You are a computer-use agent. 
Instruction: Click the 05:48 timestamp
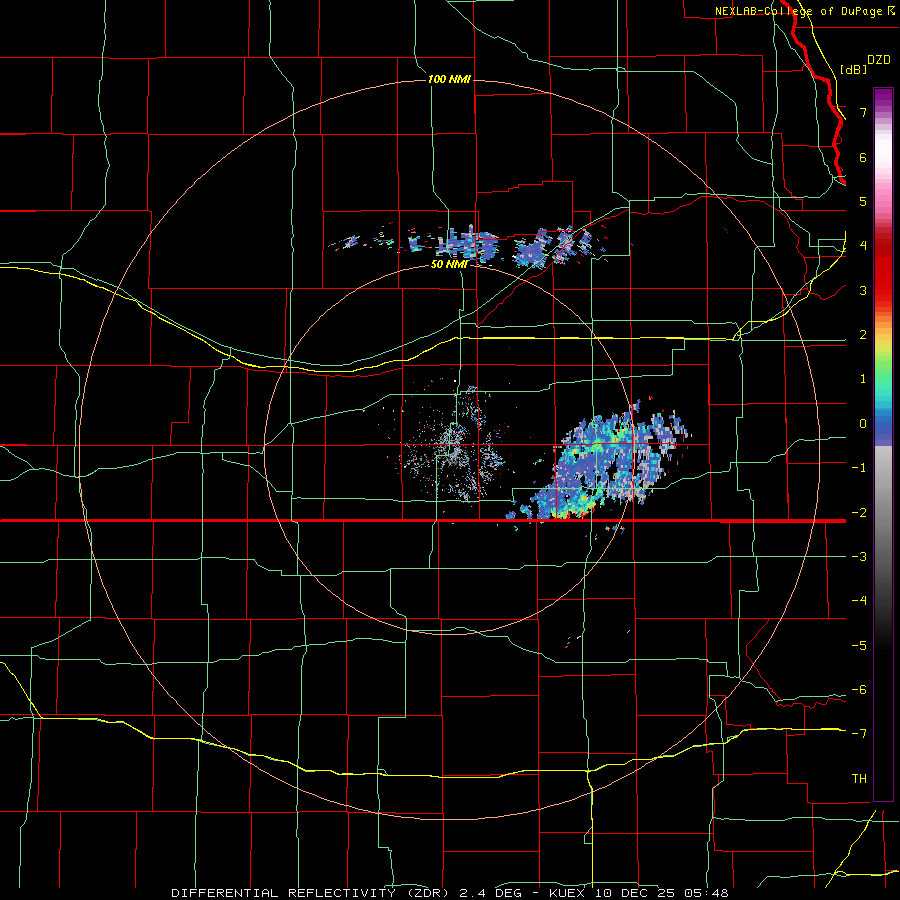pos(707,893)
